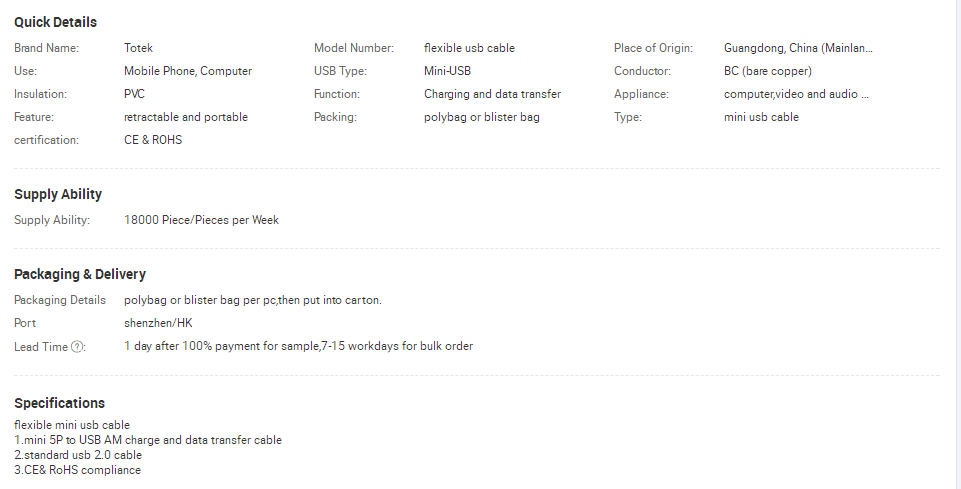961x489 pixels.
Task: Click the Totek brand name value
Action: click(139, 48)
